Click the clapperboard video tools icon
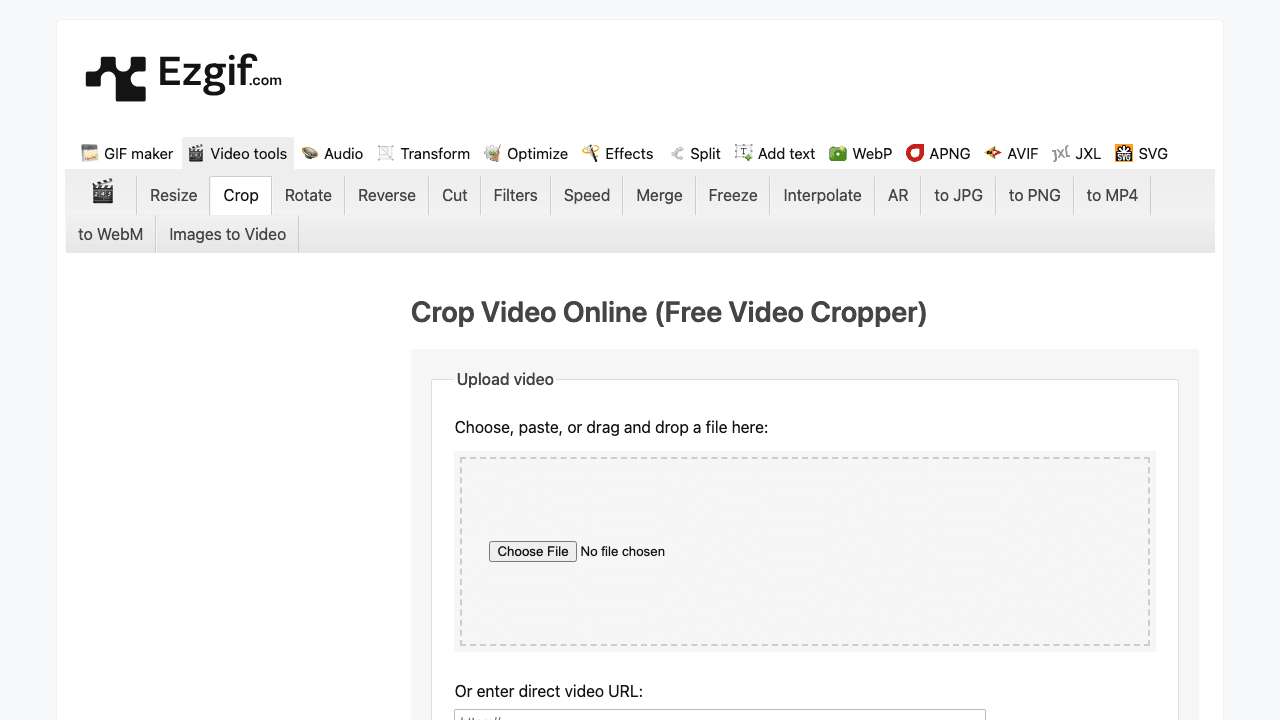The image size is (1280, 720). [102, 194]
